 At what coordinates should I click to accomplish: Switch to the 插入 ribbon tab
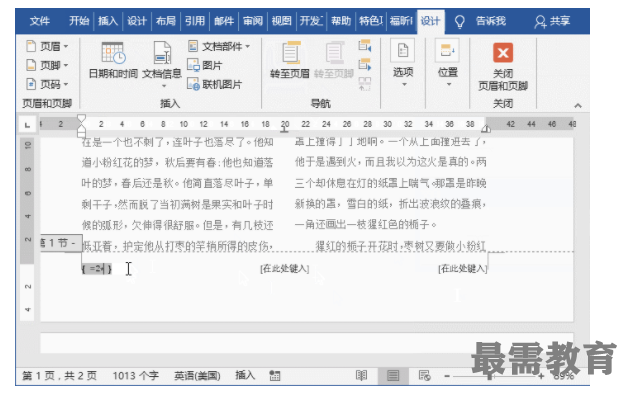(108, 21)
